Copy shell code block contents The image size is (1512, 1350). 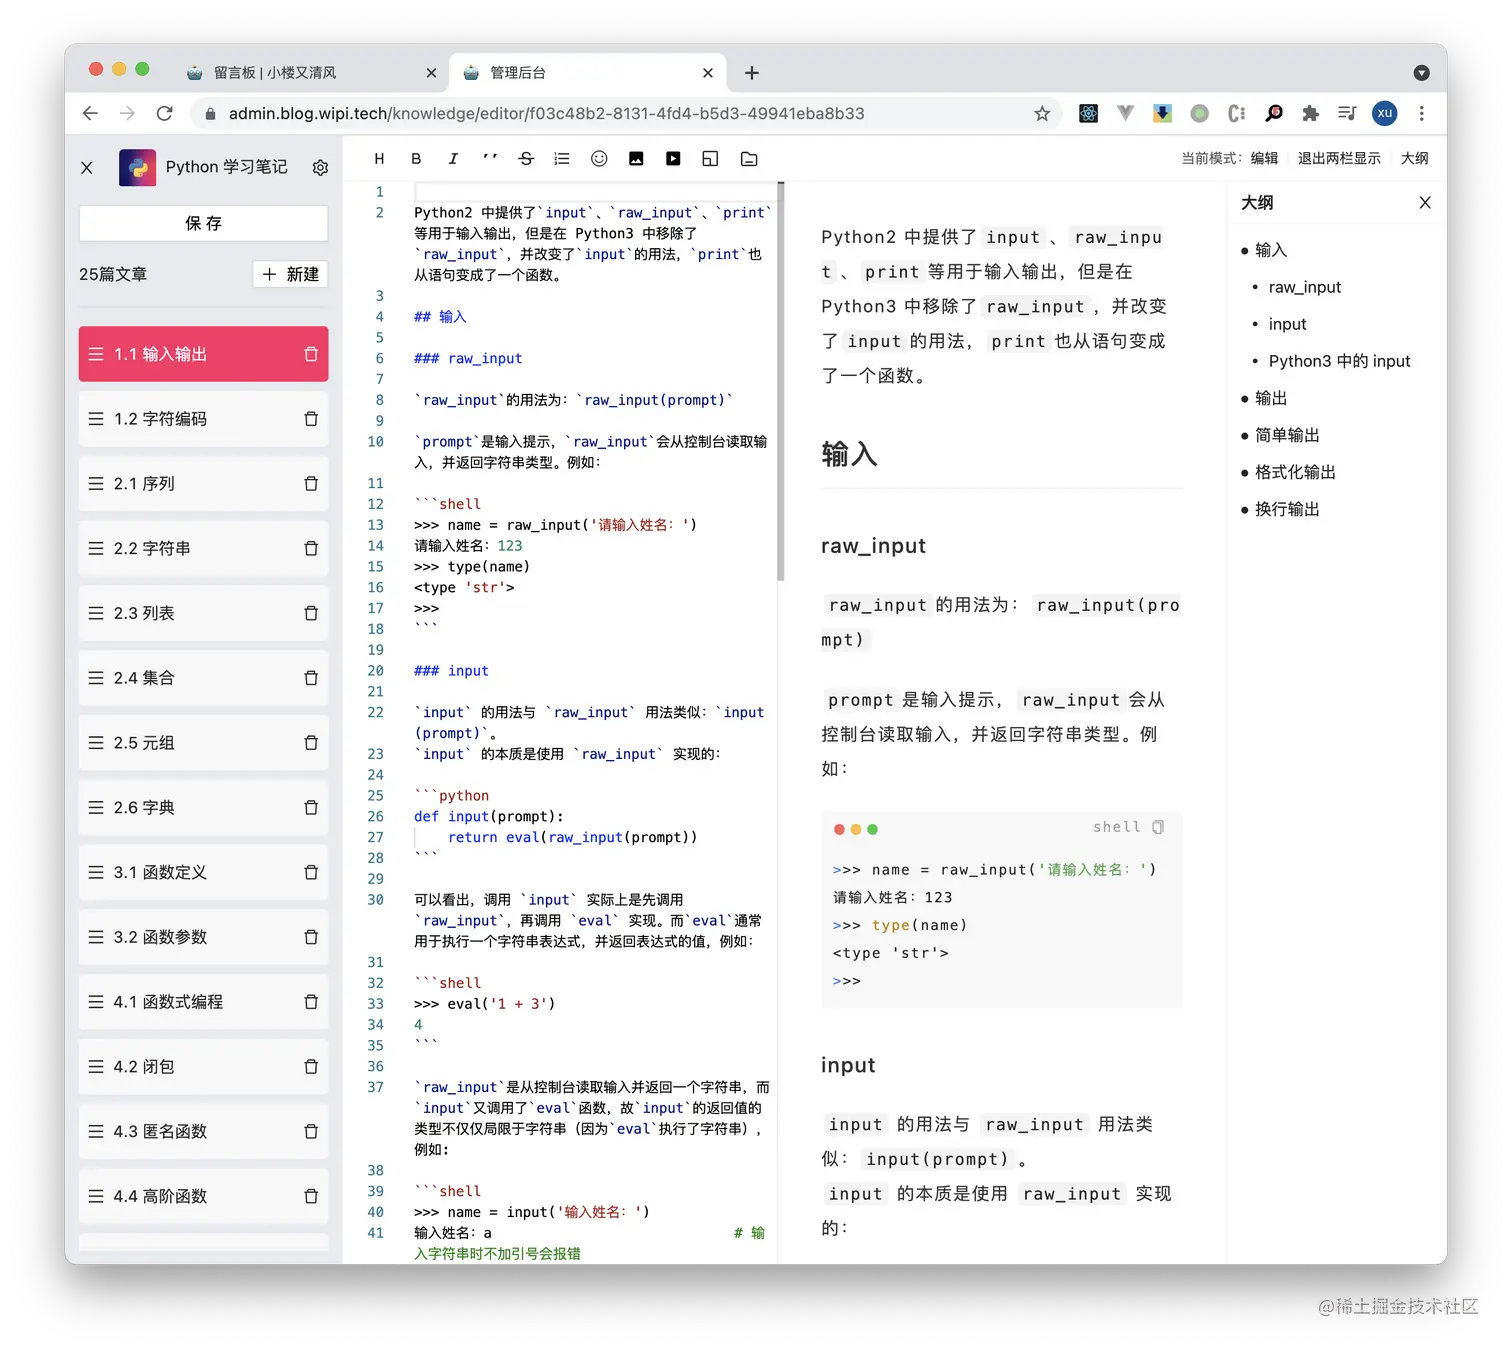click(1158, 827)
